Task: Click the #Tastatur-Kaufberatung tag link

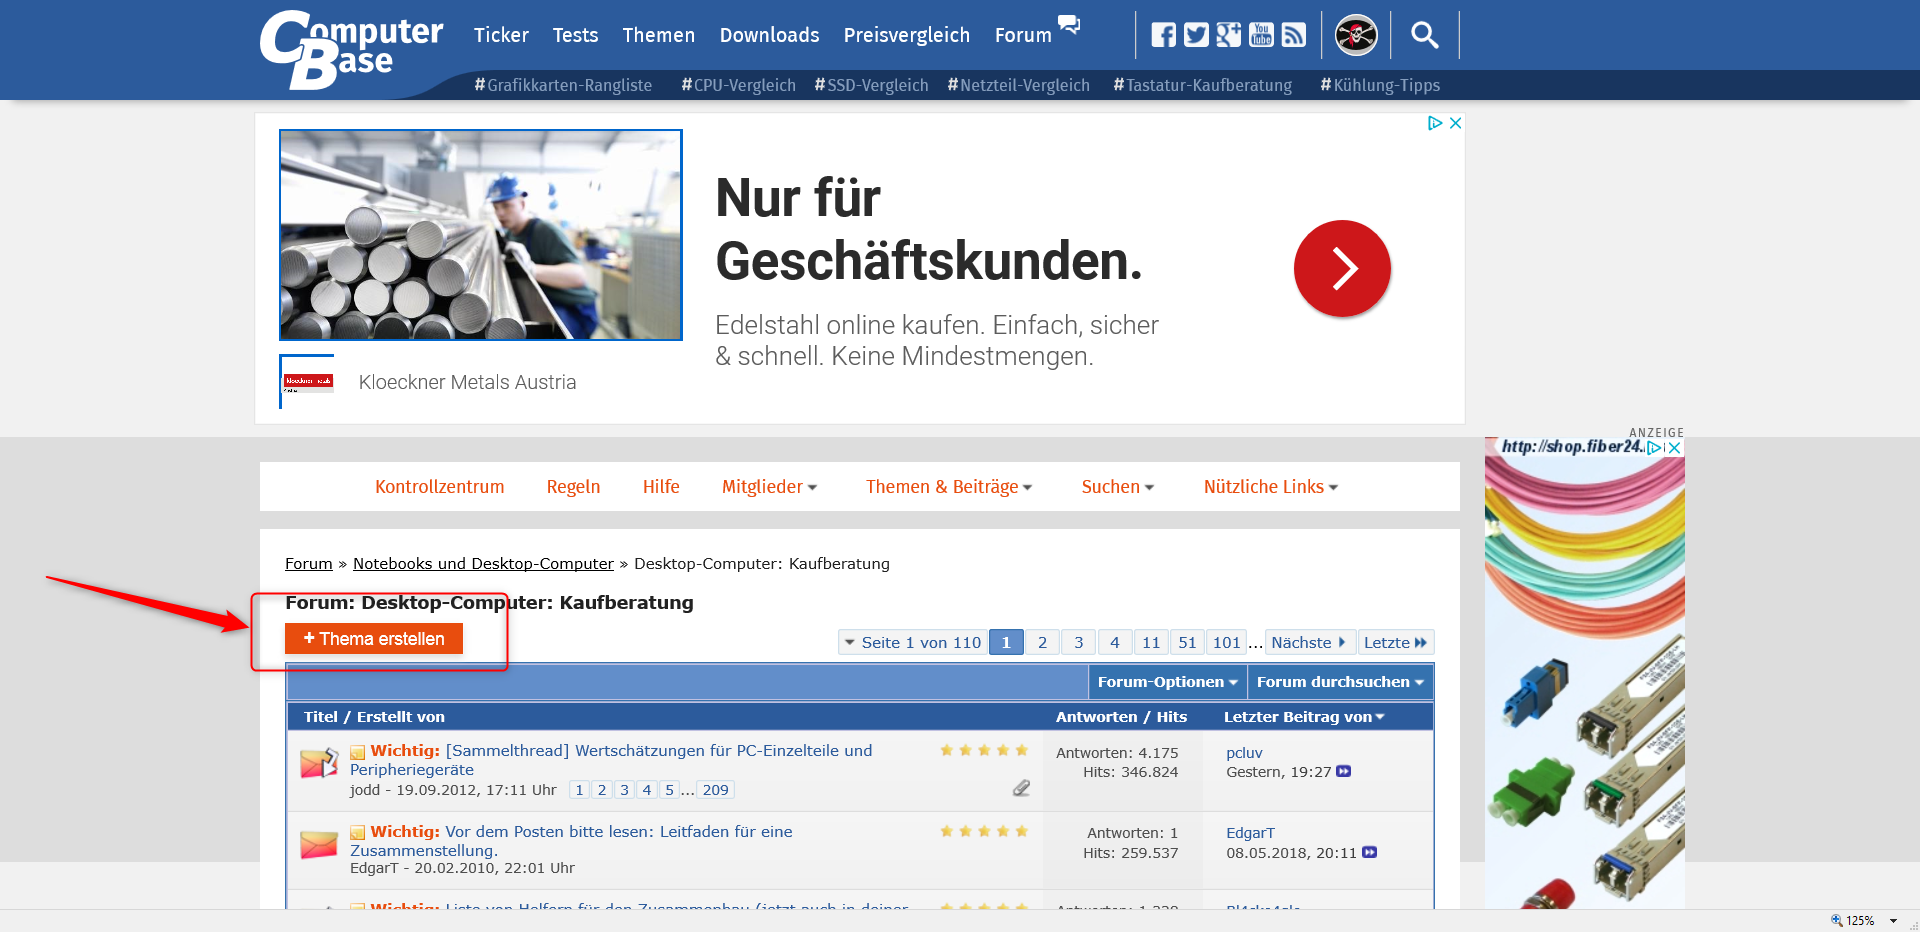Action: 1202,85
